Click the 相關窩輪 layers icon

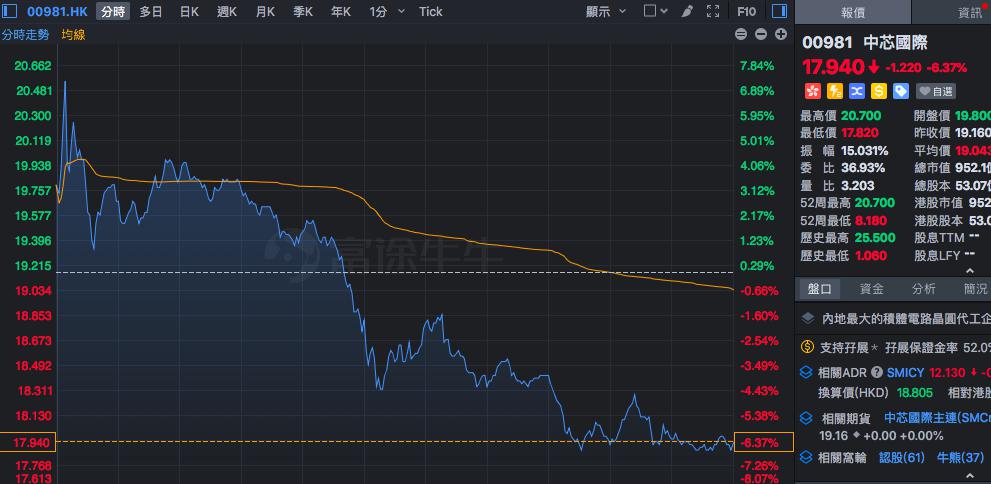806,457
